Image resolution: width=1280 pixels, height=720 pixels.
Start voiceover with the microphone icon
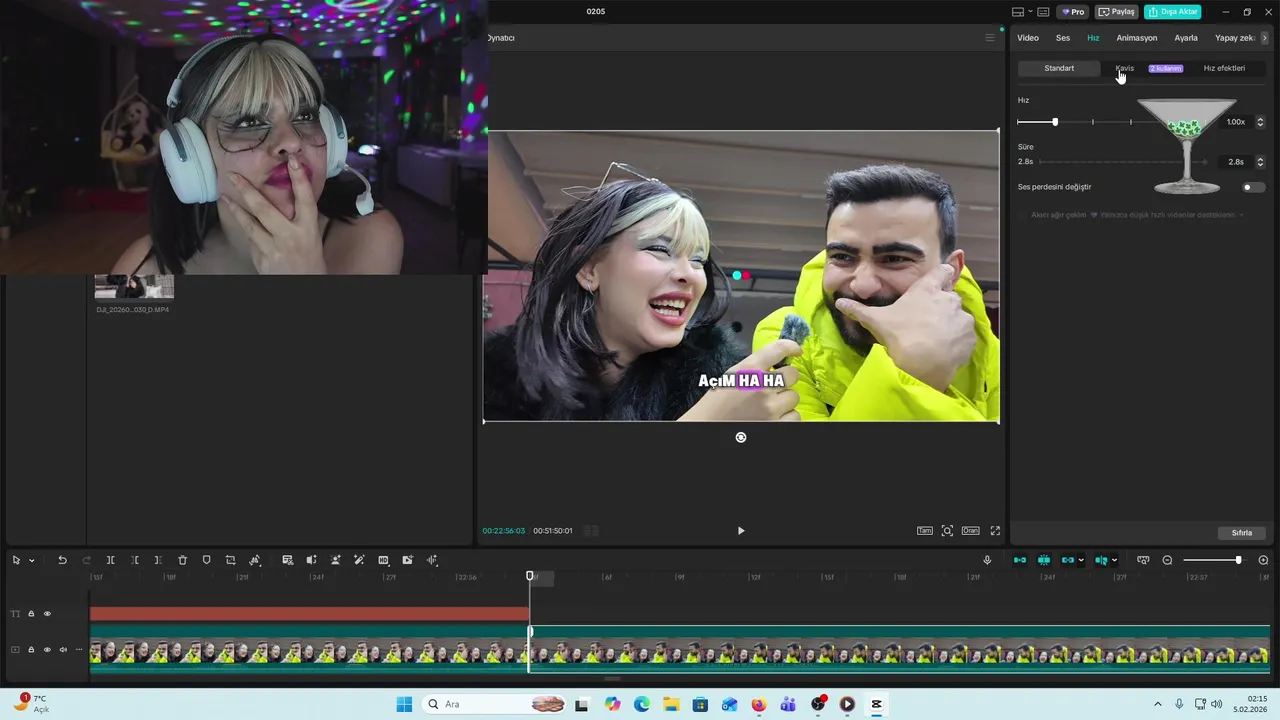point(987,560)
